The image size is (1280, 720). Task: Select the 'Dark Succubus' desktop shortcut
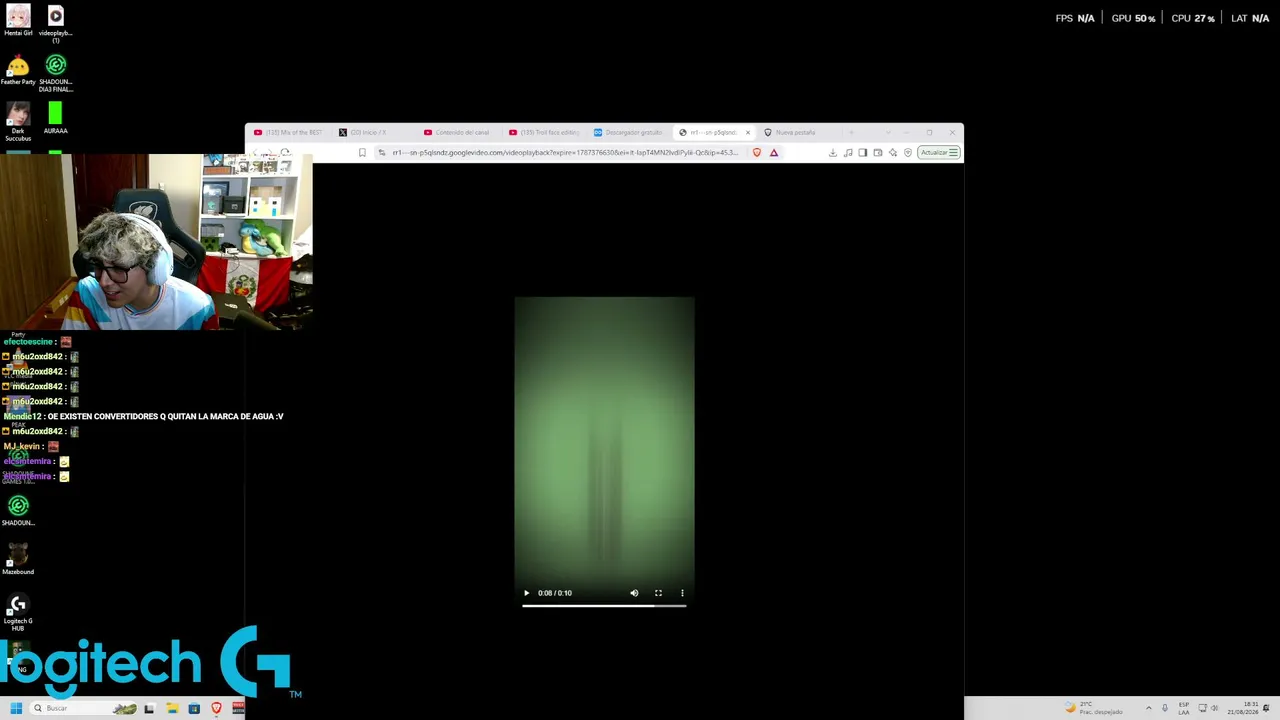click(18, 122)
